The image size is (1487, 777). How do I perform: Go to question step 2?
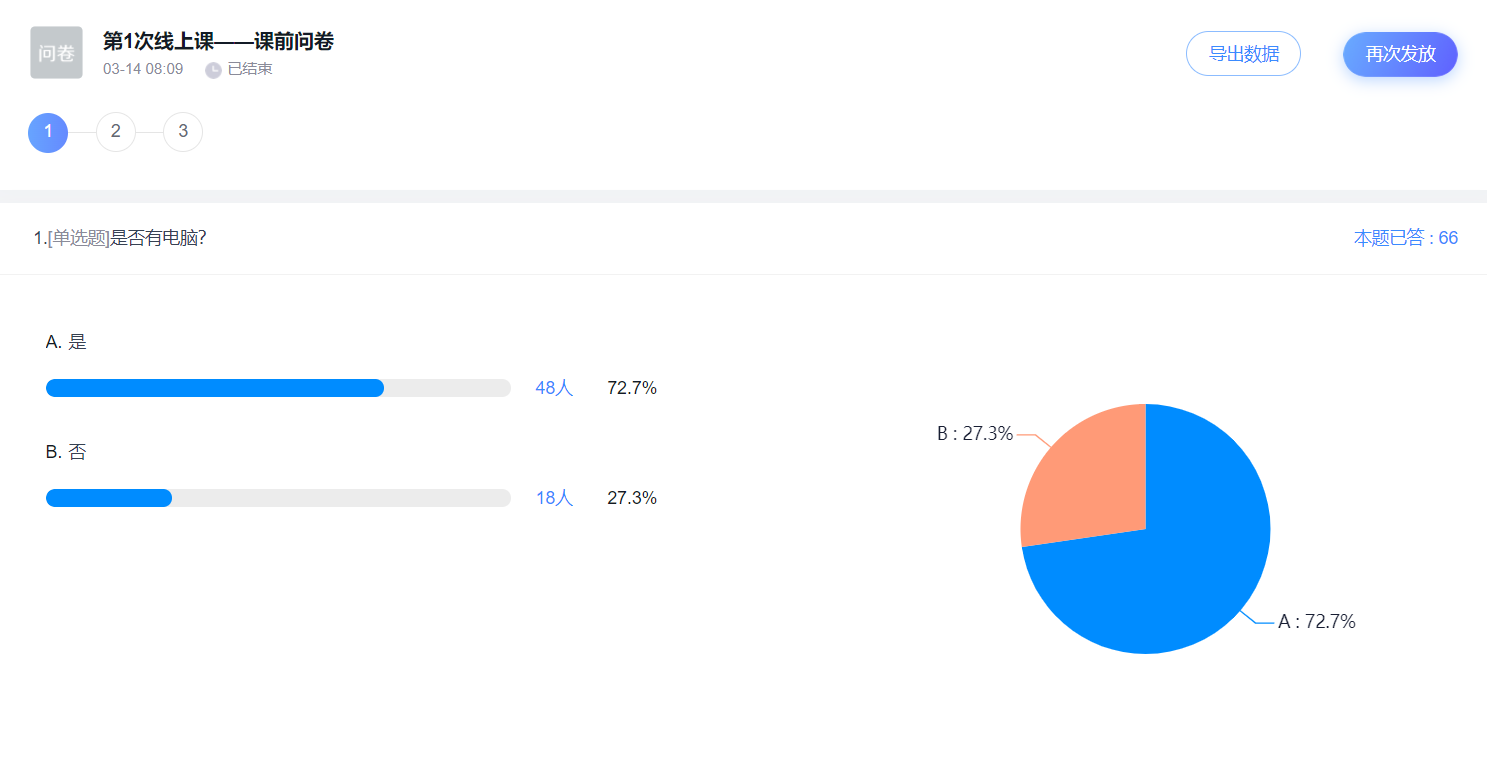(116, 132)
